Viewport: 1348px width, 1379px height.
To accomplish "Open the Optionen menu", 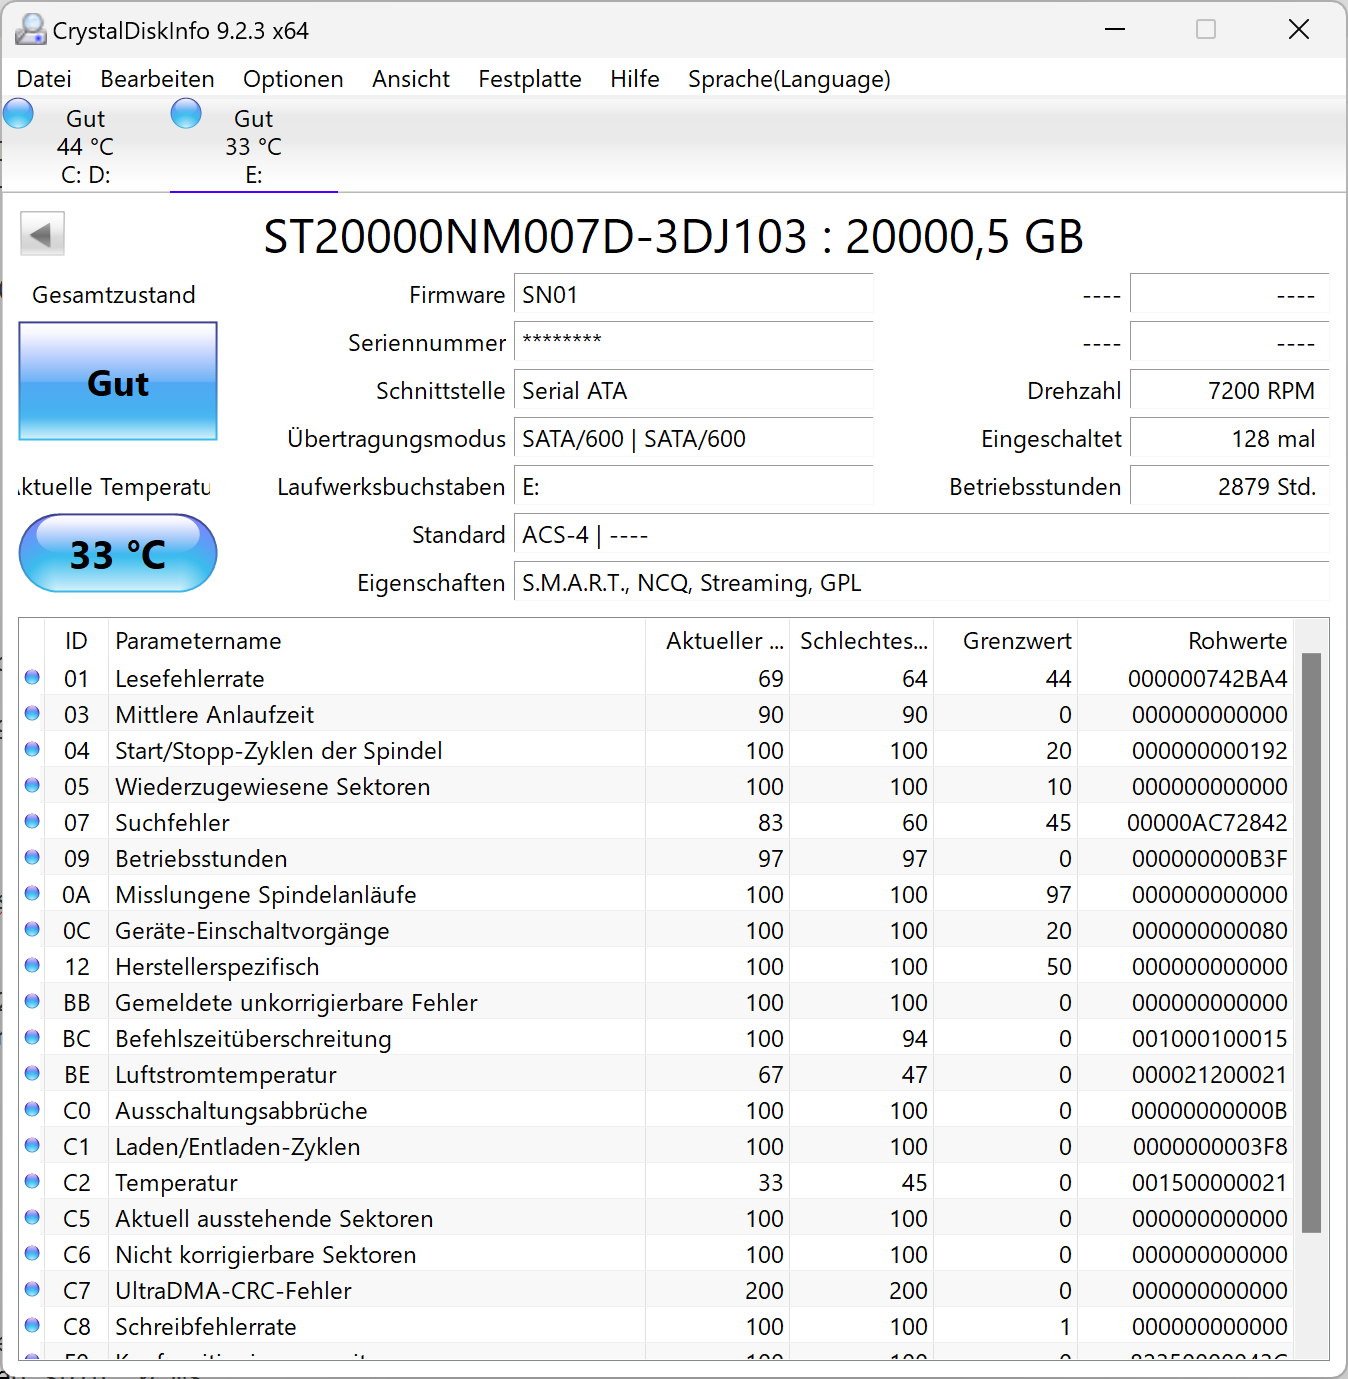I will 293,79.
